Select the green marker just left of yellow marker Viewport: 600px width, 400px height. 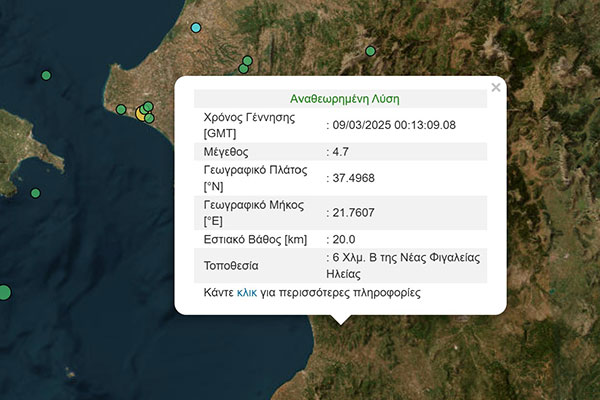pos(122,109)
